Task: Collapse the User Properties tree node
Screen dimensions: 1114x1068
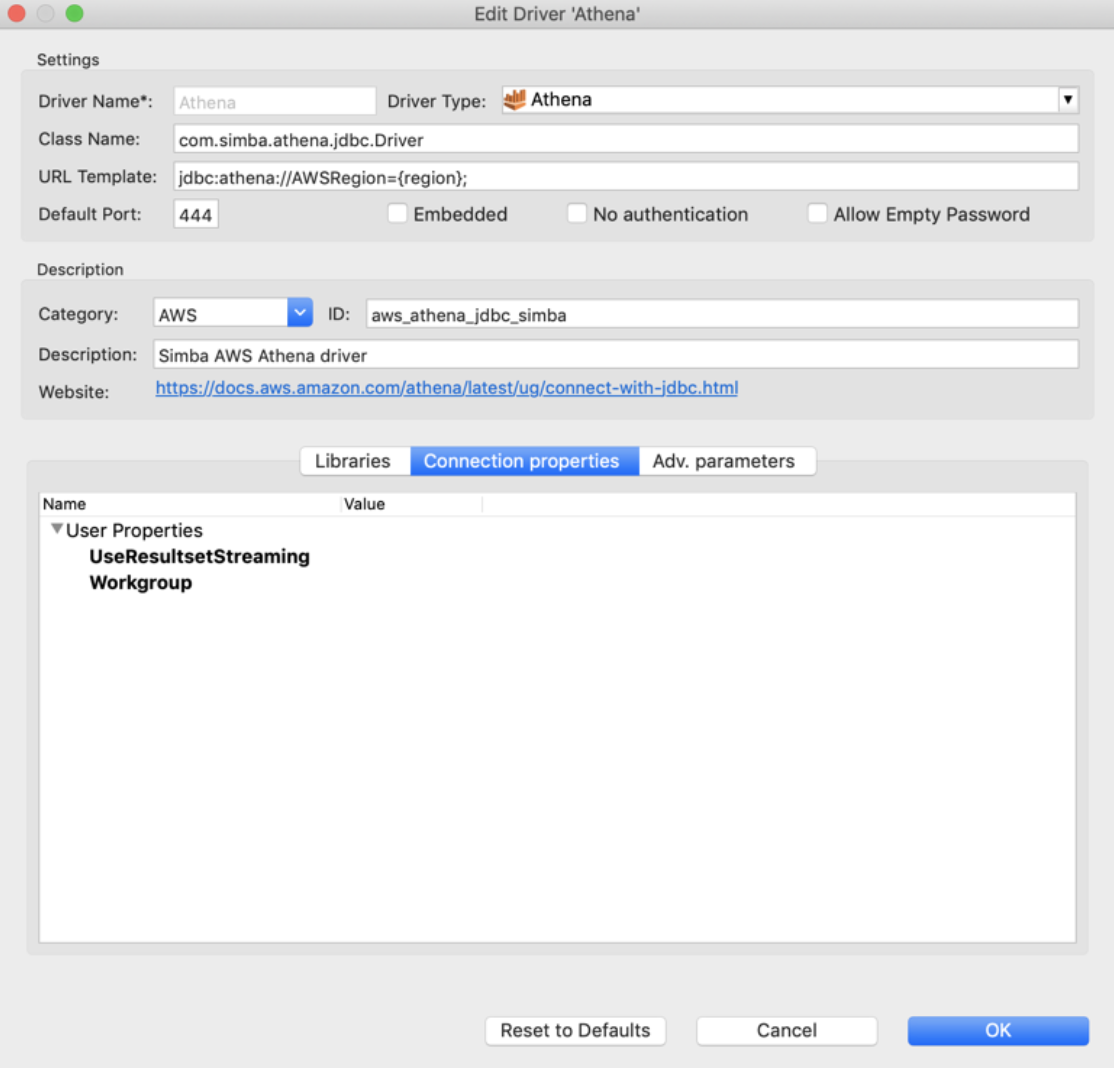Action: tap(57, 529)
